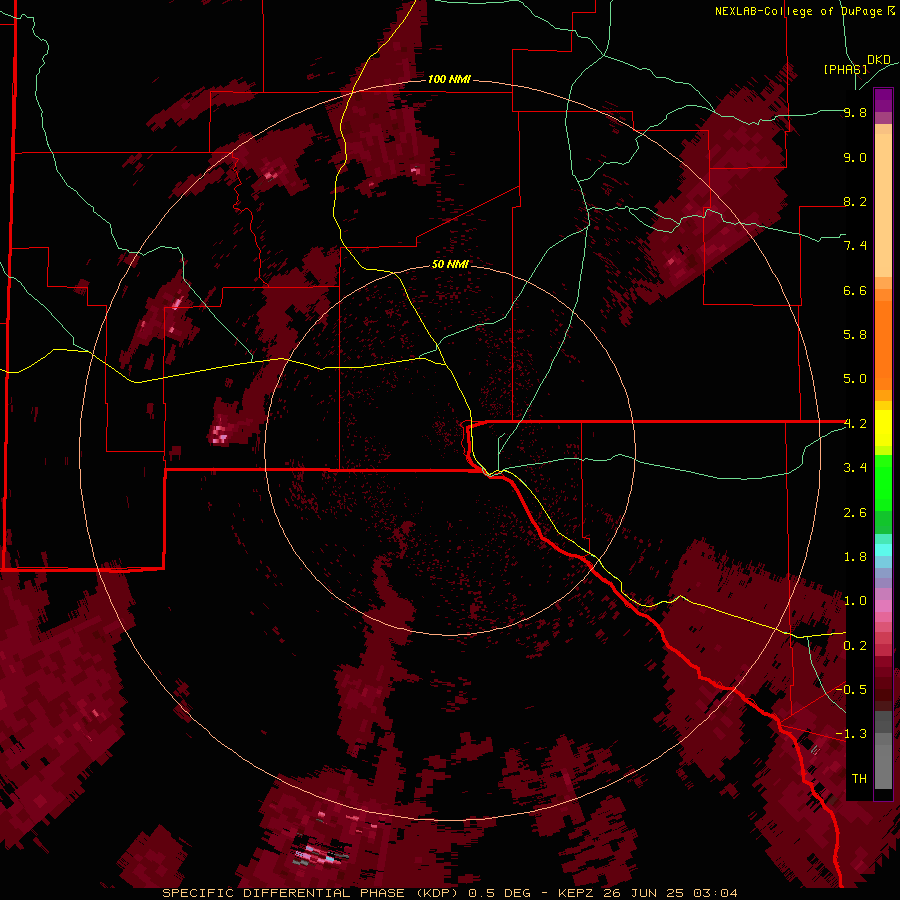Select the 5.0 scale value

click(x=855, y=379)
